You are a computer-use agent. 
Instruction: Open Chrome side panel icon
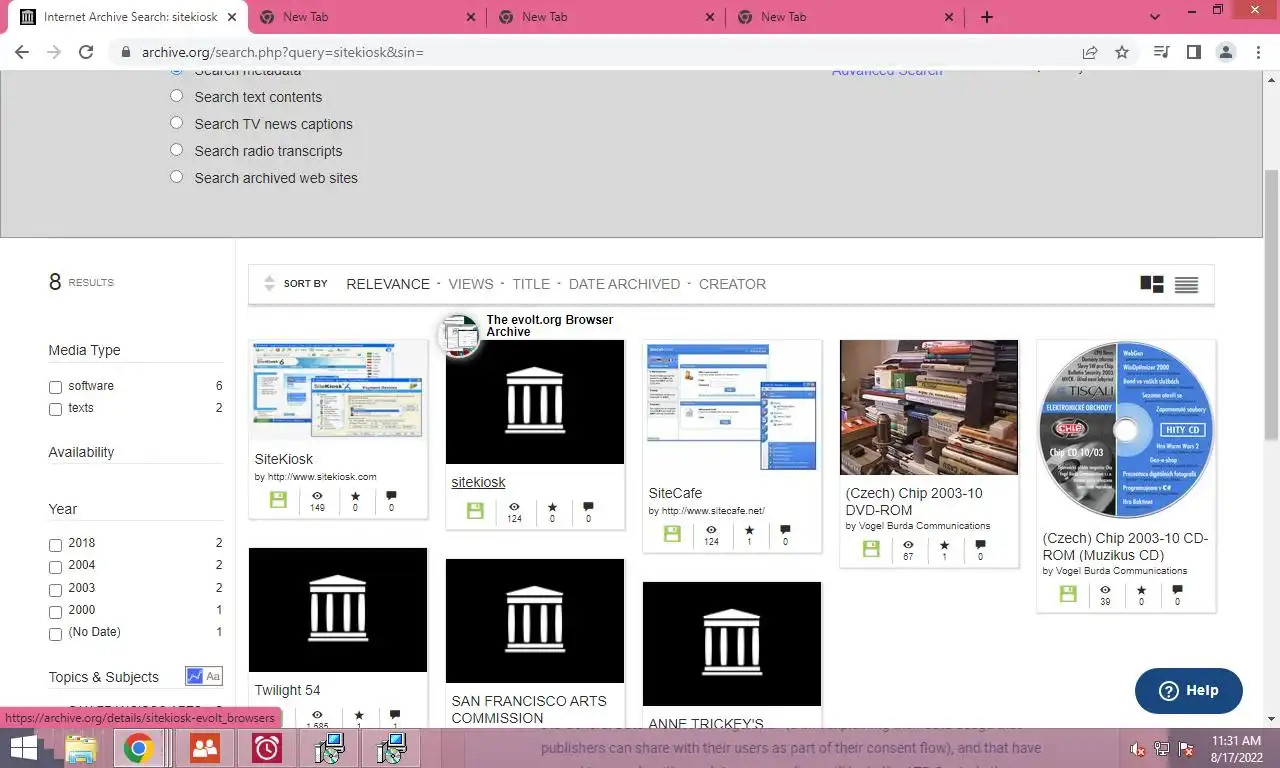(x=1193, y=52)
